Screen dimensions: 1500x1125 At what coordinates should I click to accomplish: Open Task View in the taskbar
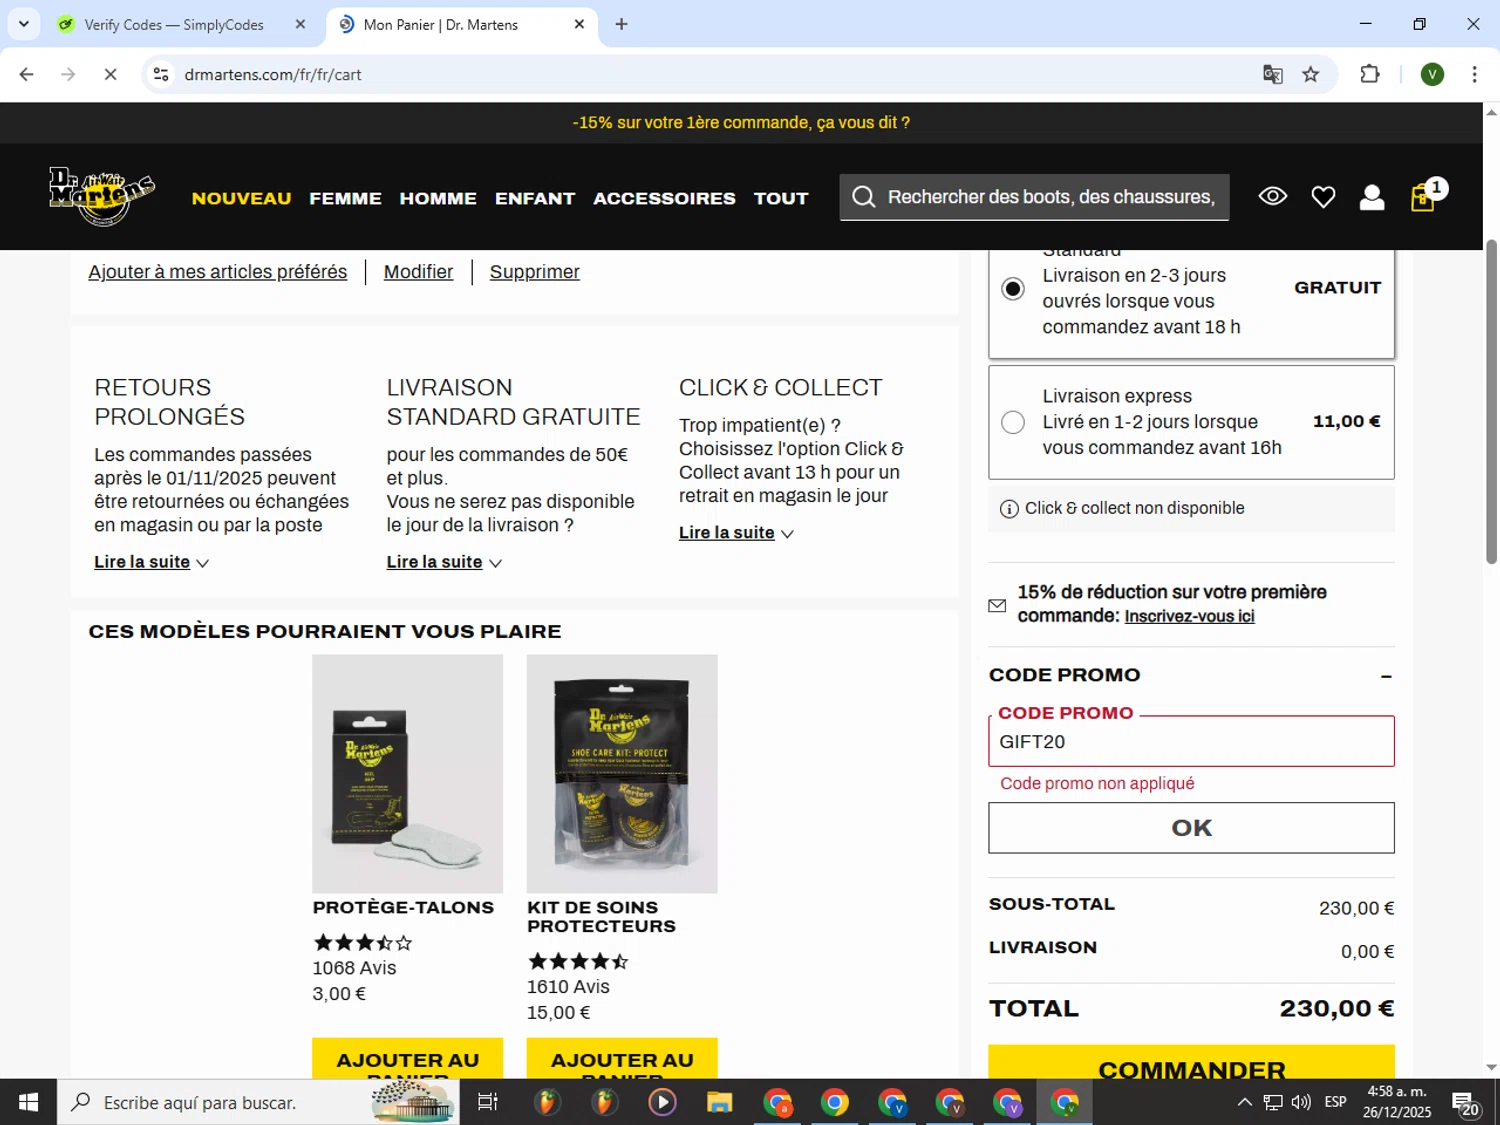click(487, 1102)
